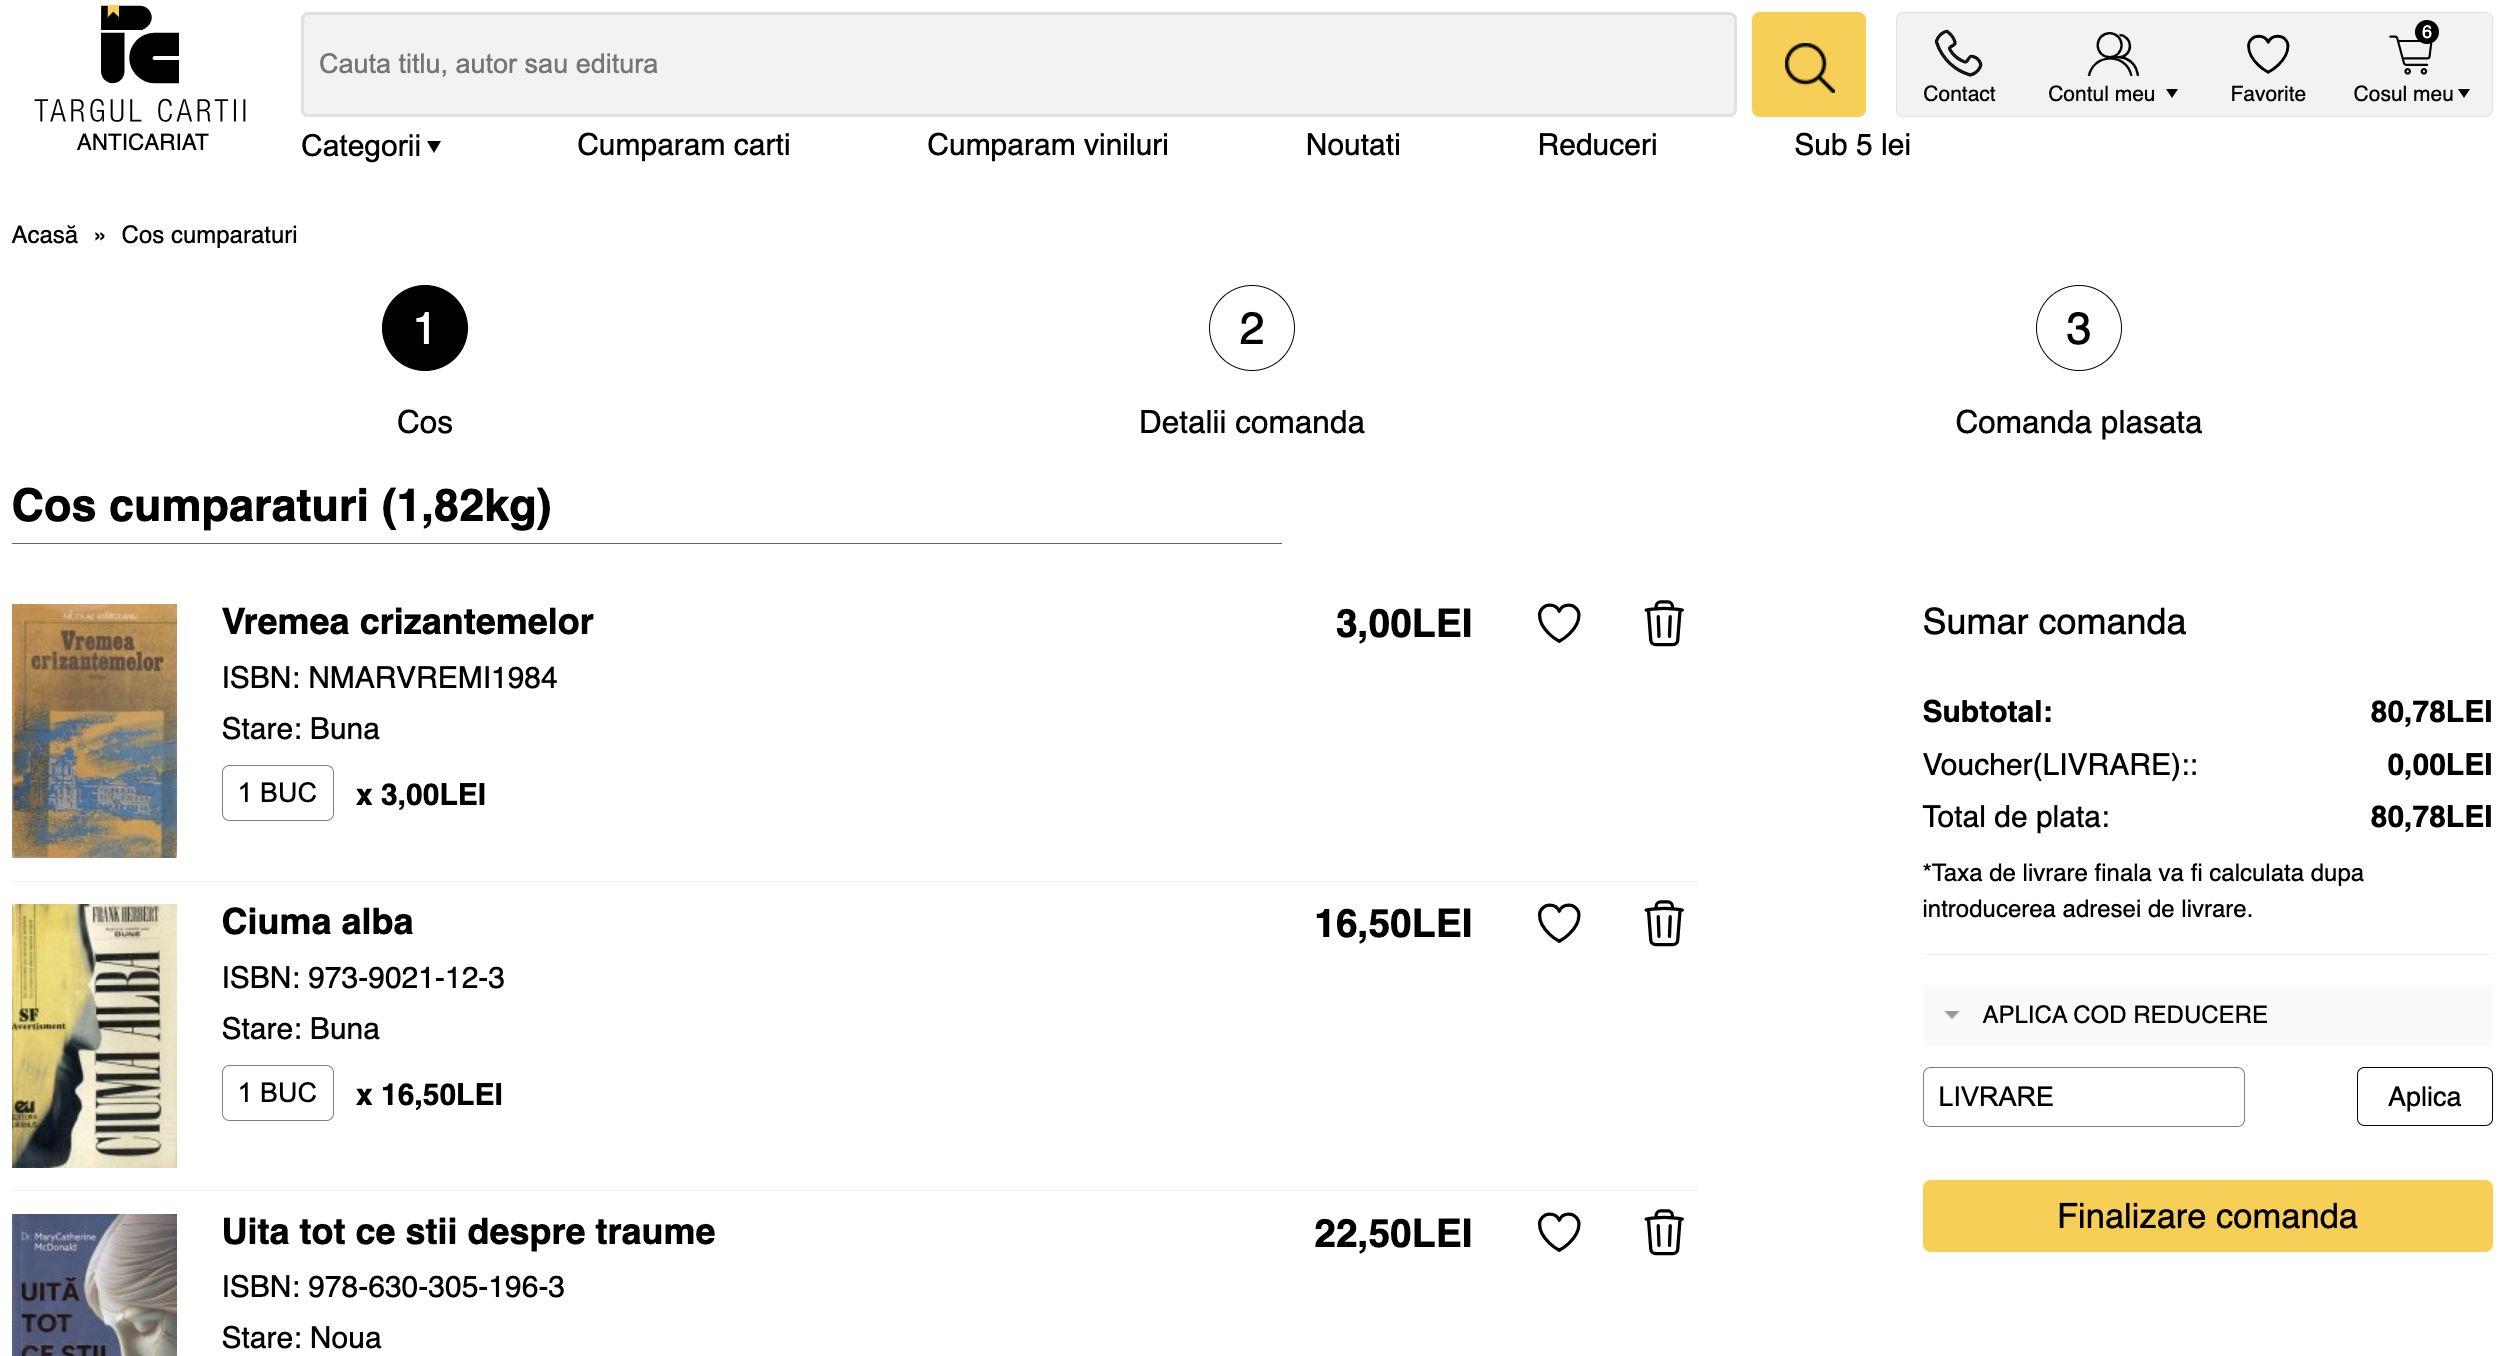Image resolution: width=2500 pixels, height=1356 pixels.
Task: Go to Cumparam viniluri menu item
Action: click(1046, 145)
